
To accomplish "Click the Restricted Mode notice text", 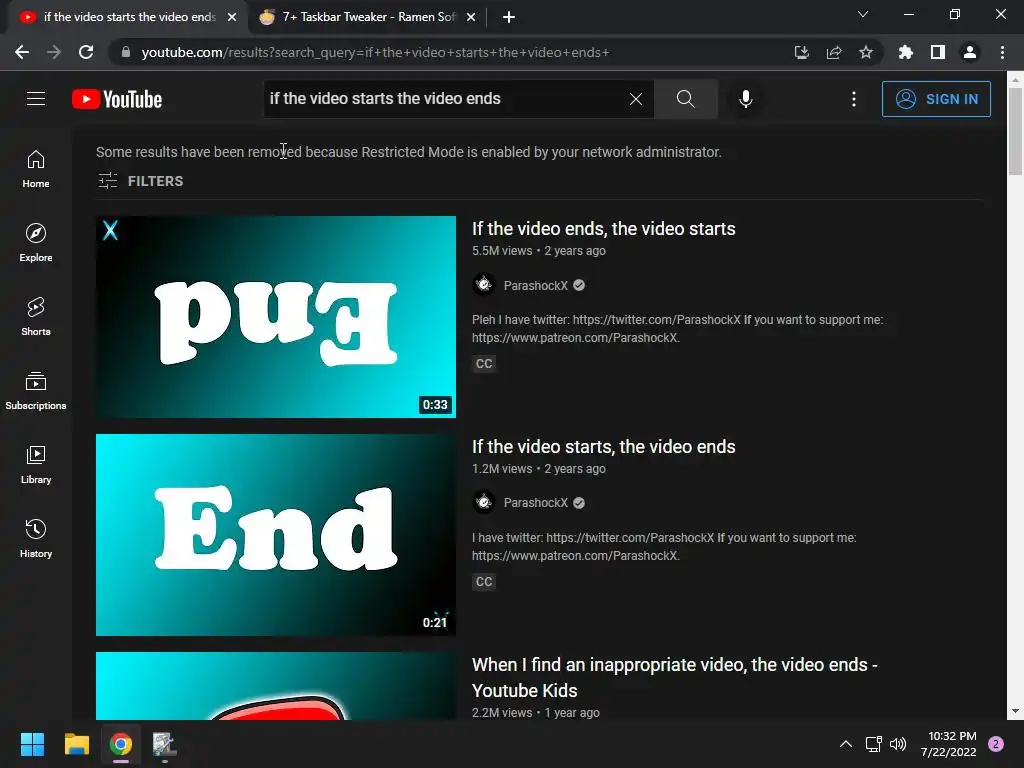I will pyautogui.click(x=409, y=152).
